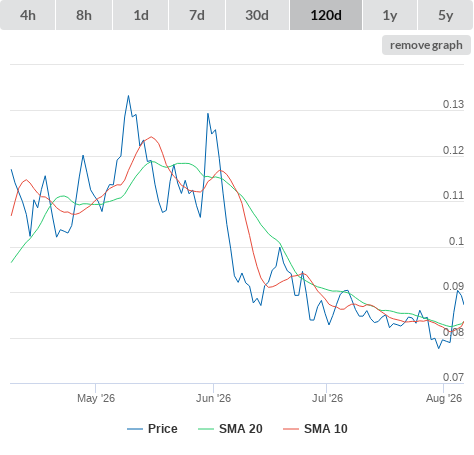Click the Jun '26 axis tick label
This screenshot has width=474, height=455.
coord(213,398)
